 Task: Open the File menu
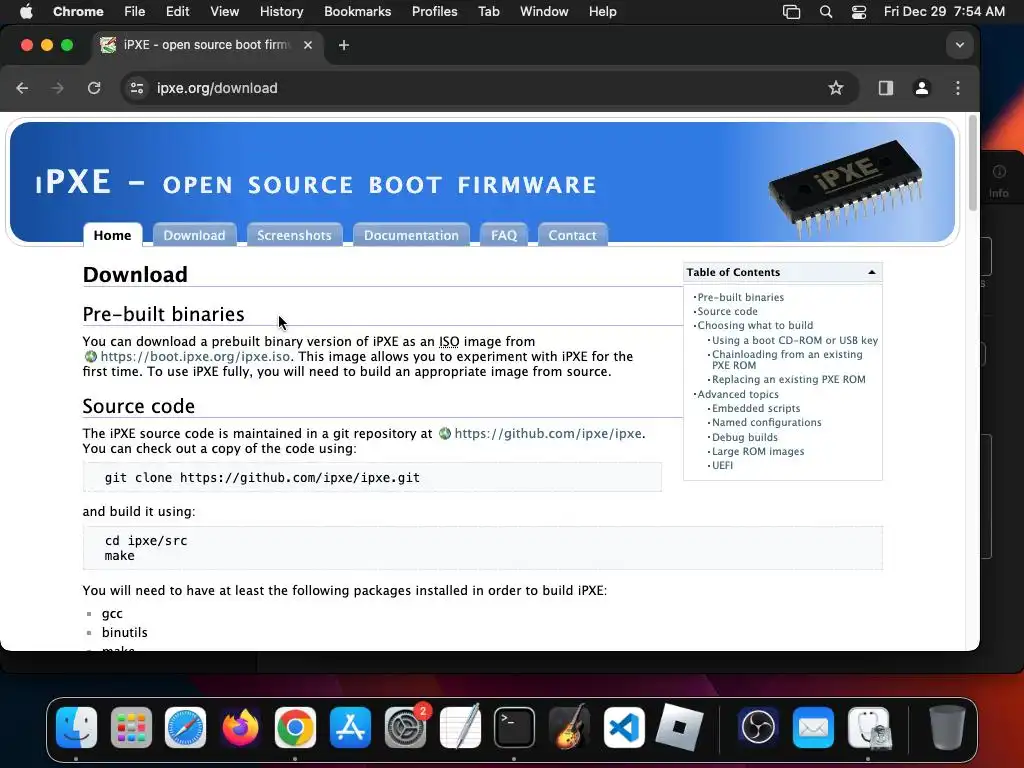pyautogui.click(x=135, y=11)
